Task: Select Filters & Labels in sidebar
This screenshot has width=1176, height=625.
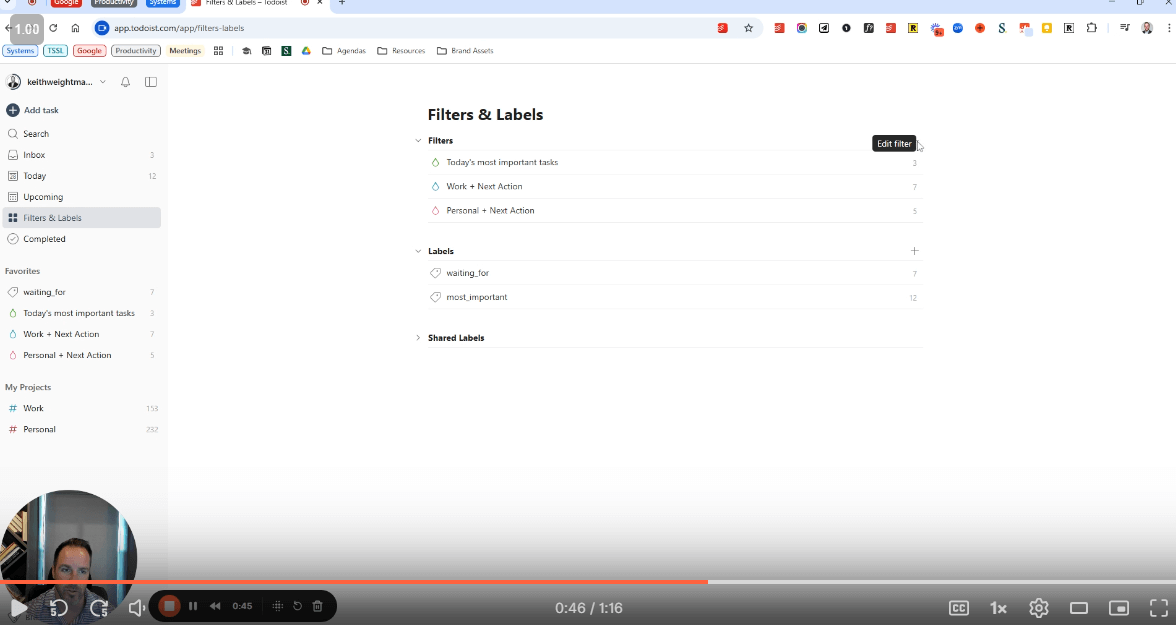Action: [x=81, y=218]
